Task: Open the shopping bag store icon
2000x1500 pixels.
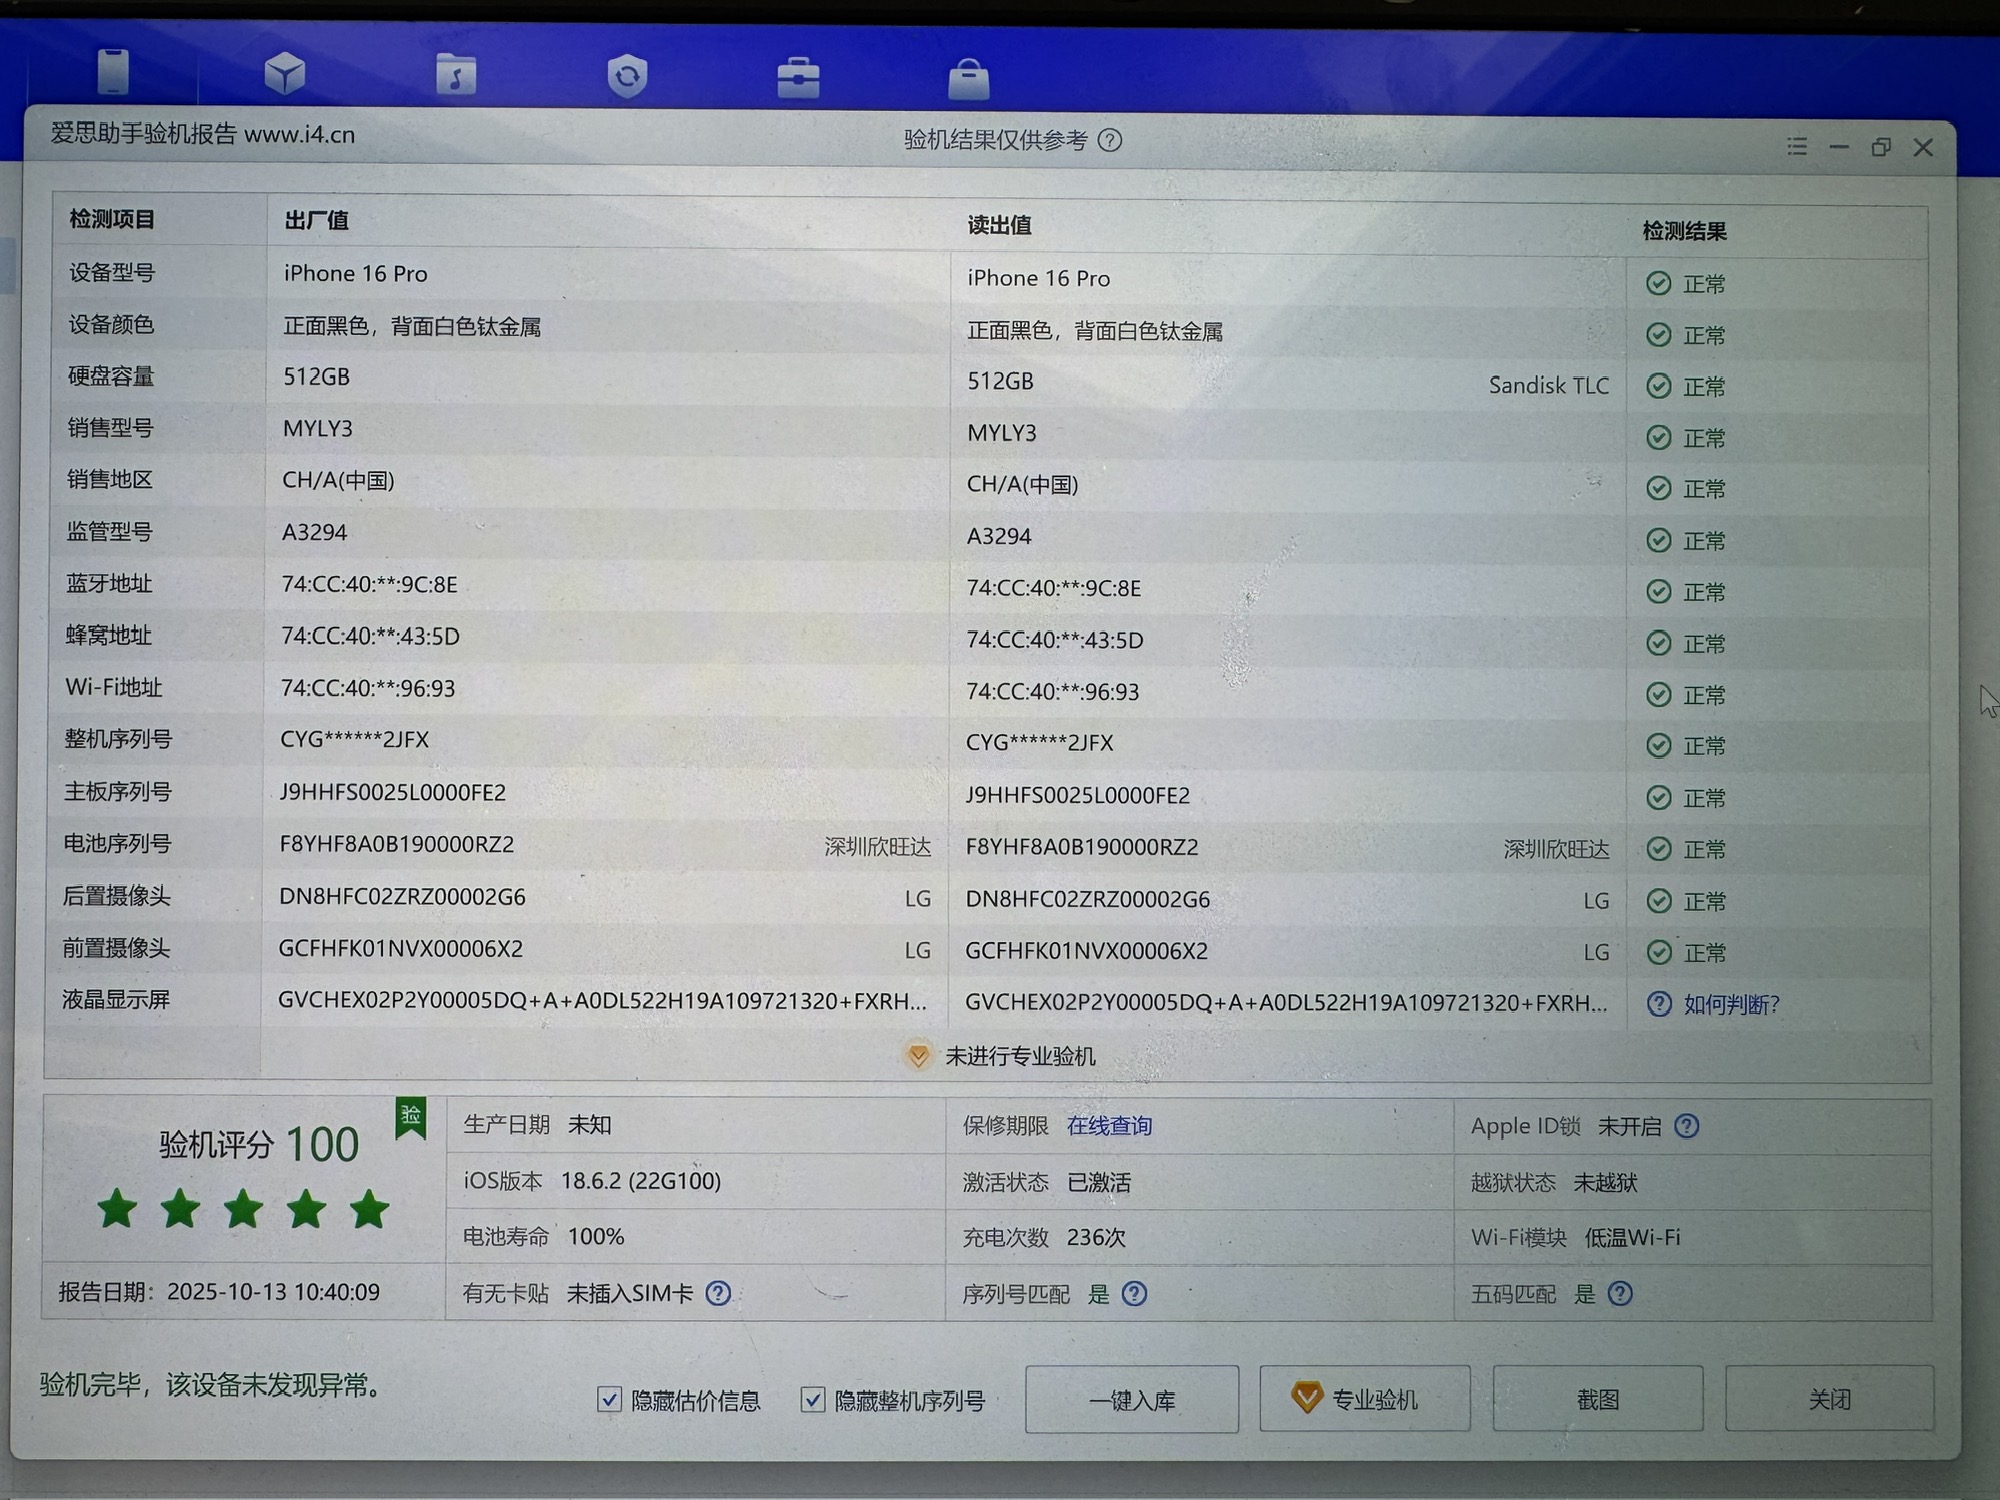Action: (x=968, y=79)
